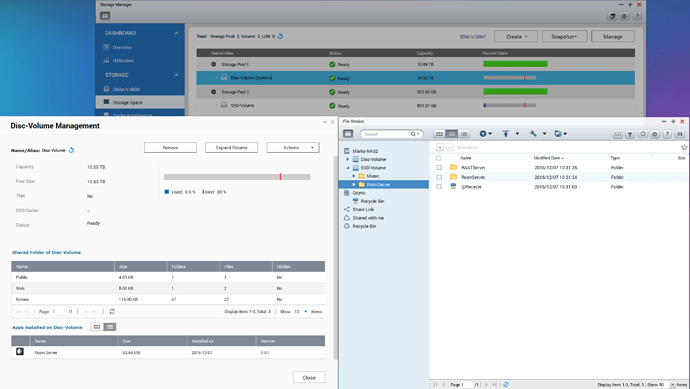Screen dimensions: 690x389
Task: Select Share Link in File Station tree
Action: point(363,209)
